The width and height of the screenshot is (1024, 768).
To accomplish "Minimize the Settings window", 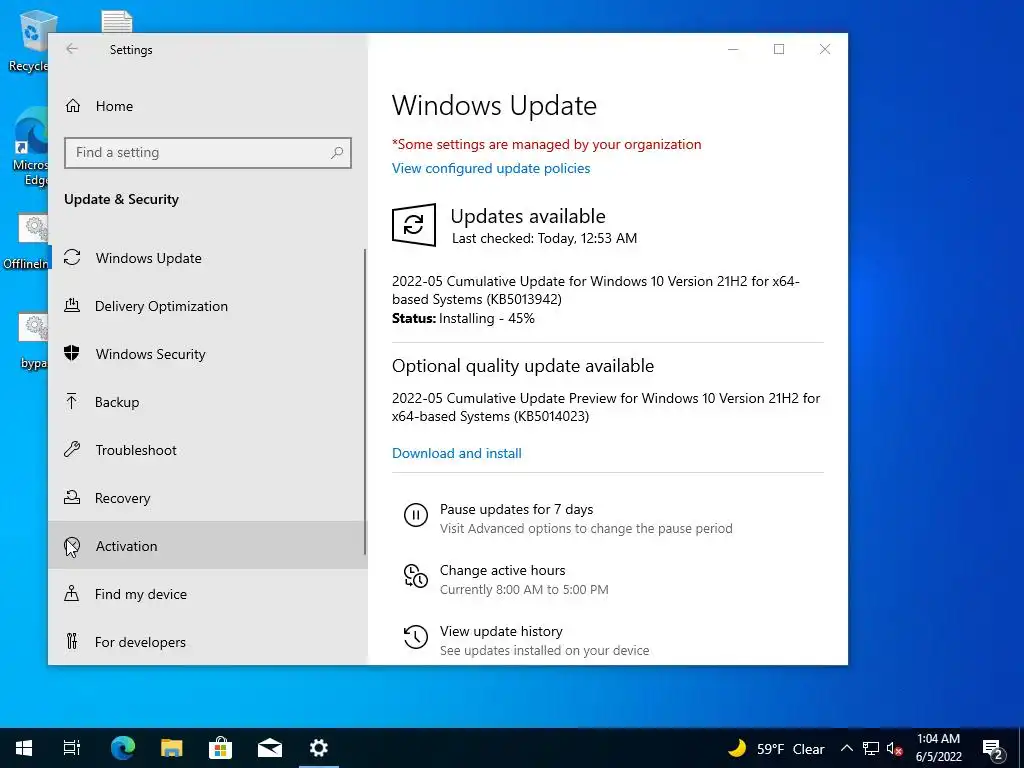I will tap(733, 49).
